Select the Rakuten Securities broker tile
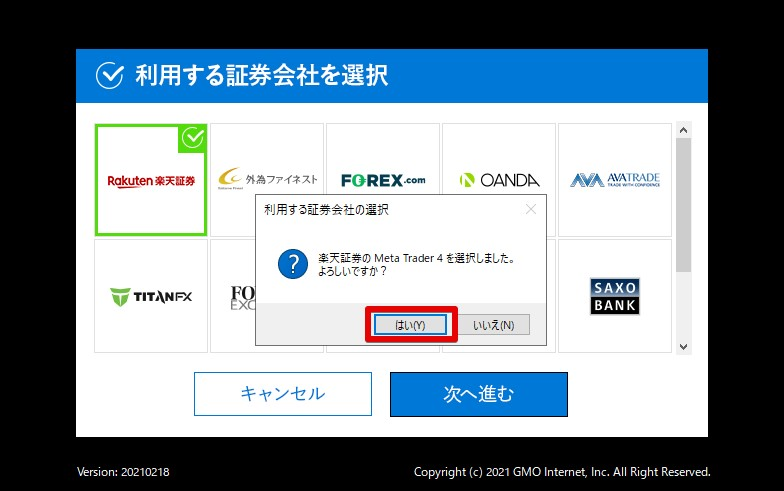784x491 pixels. [150, 180]
